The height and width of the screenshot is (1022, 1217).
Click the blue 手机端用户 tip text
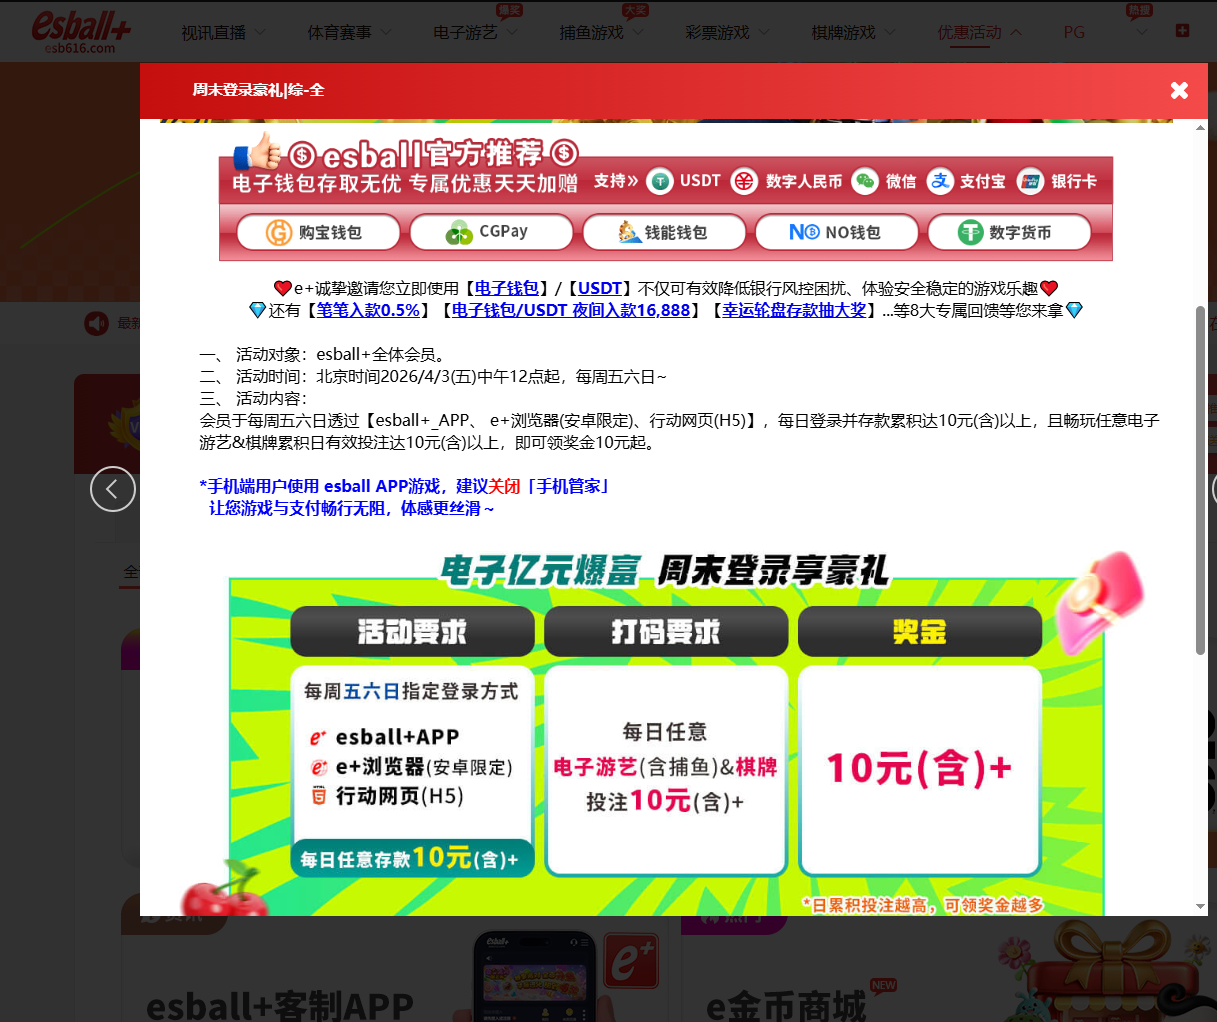point(405,497)
